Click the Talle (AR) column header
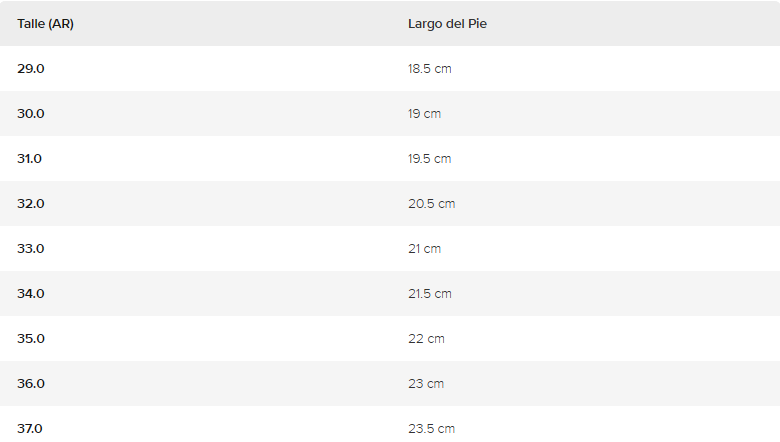The width and height of the screenshot is (780, 442). coord(45,23)
